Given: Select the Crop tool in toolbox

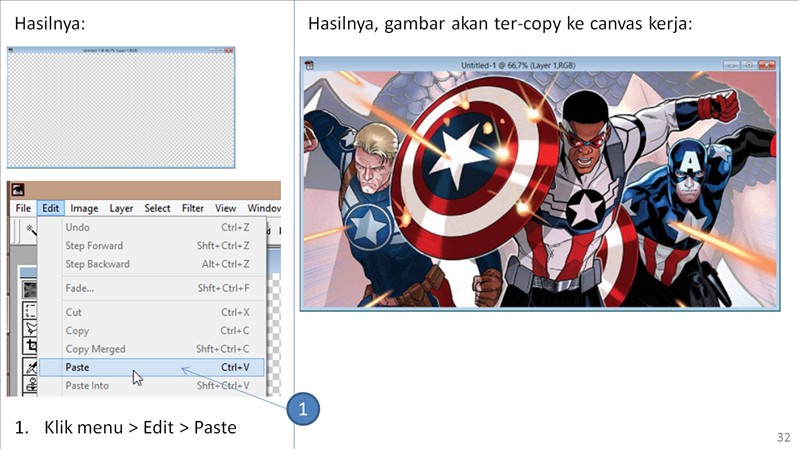Looking at the screenshot, I should (31, 346).
